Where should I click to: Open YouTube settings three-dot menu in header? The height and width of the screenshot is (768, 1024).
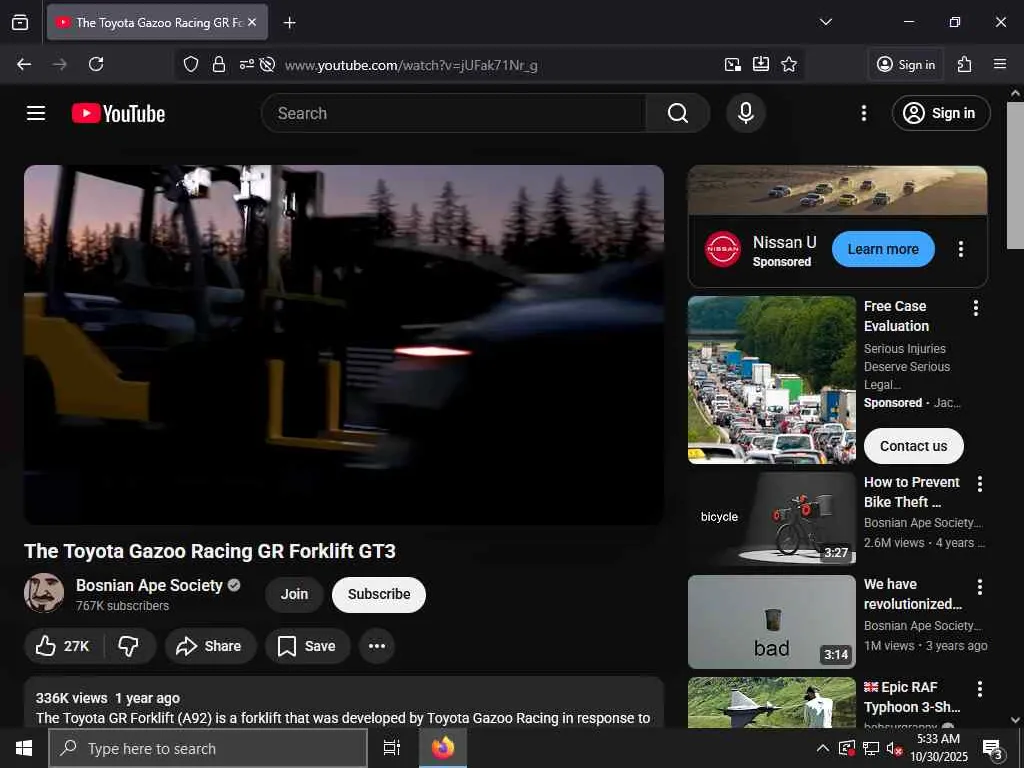point(863,113)
